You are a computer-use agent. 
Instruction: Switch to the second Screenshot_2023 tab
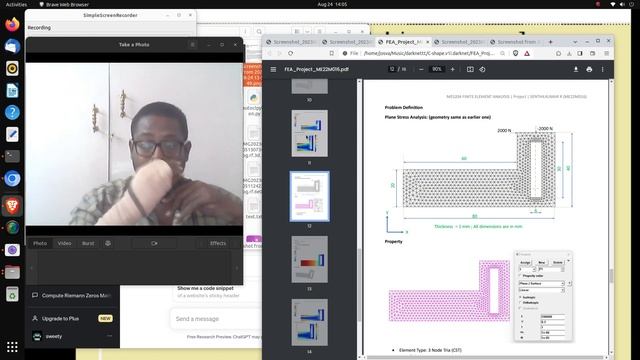[347, 42]
